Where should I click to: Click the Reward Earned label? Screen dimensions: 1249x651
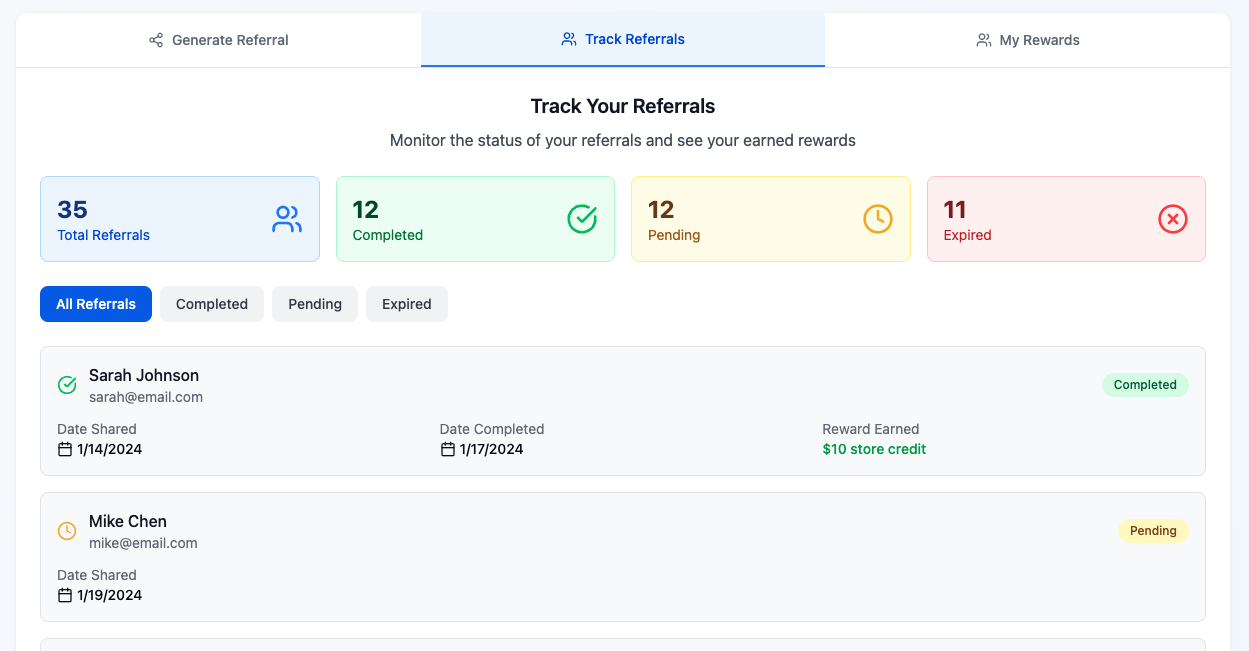871,429
